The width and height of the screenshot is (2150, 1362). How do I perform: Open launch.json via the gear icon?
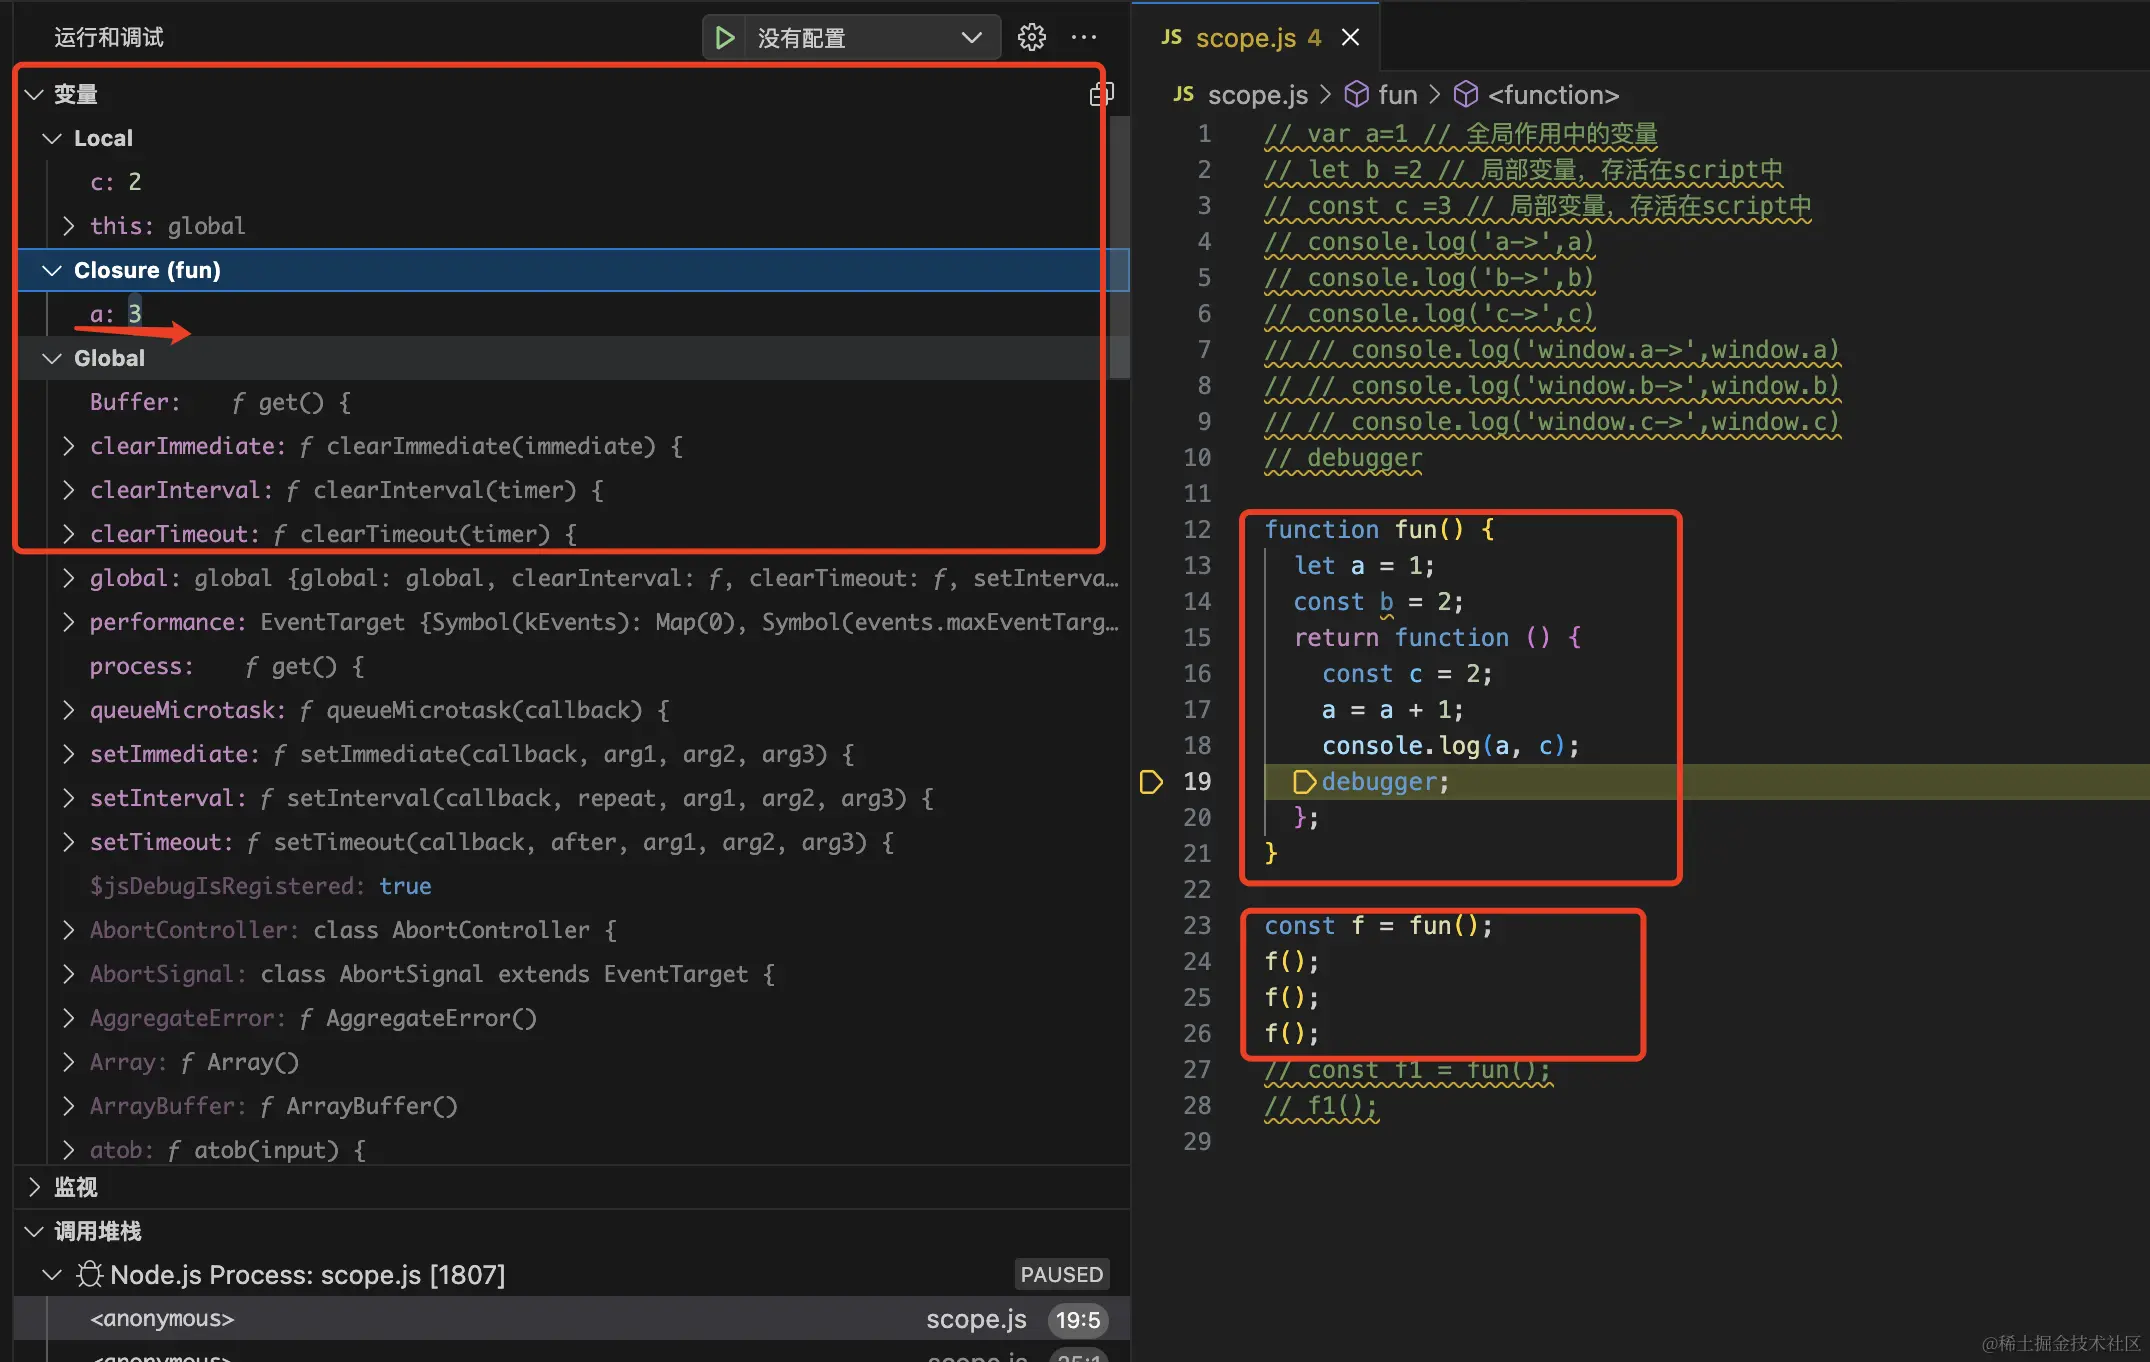[1031, 38]
